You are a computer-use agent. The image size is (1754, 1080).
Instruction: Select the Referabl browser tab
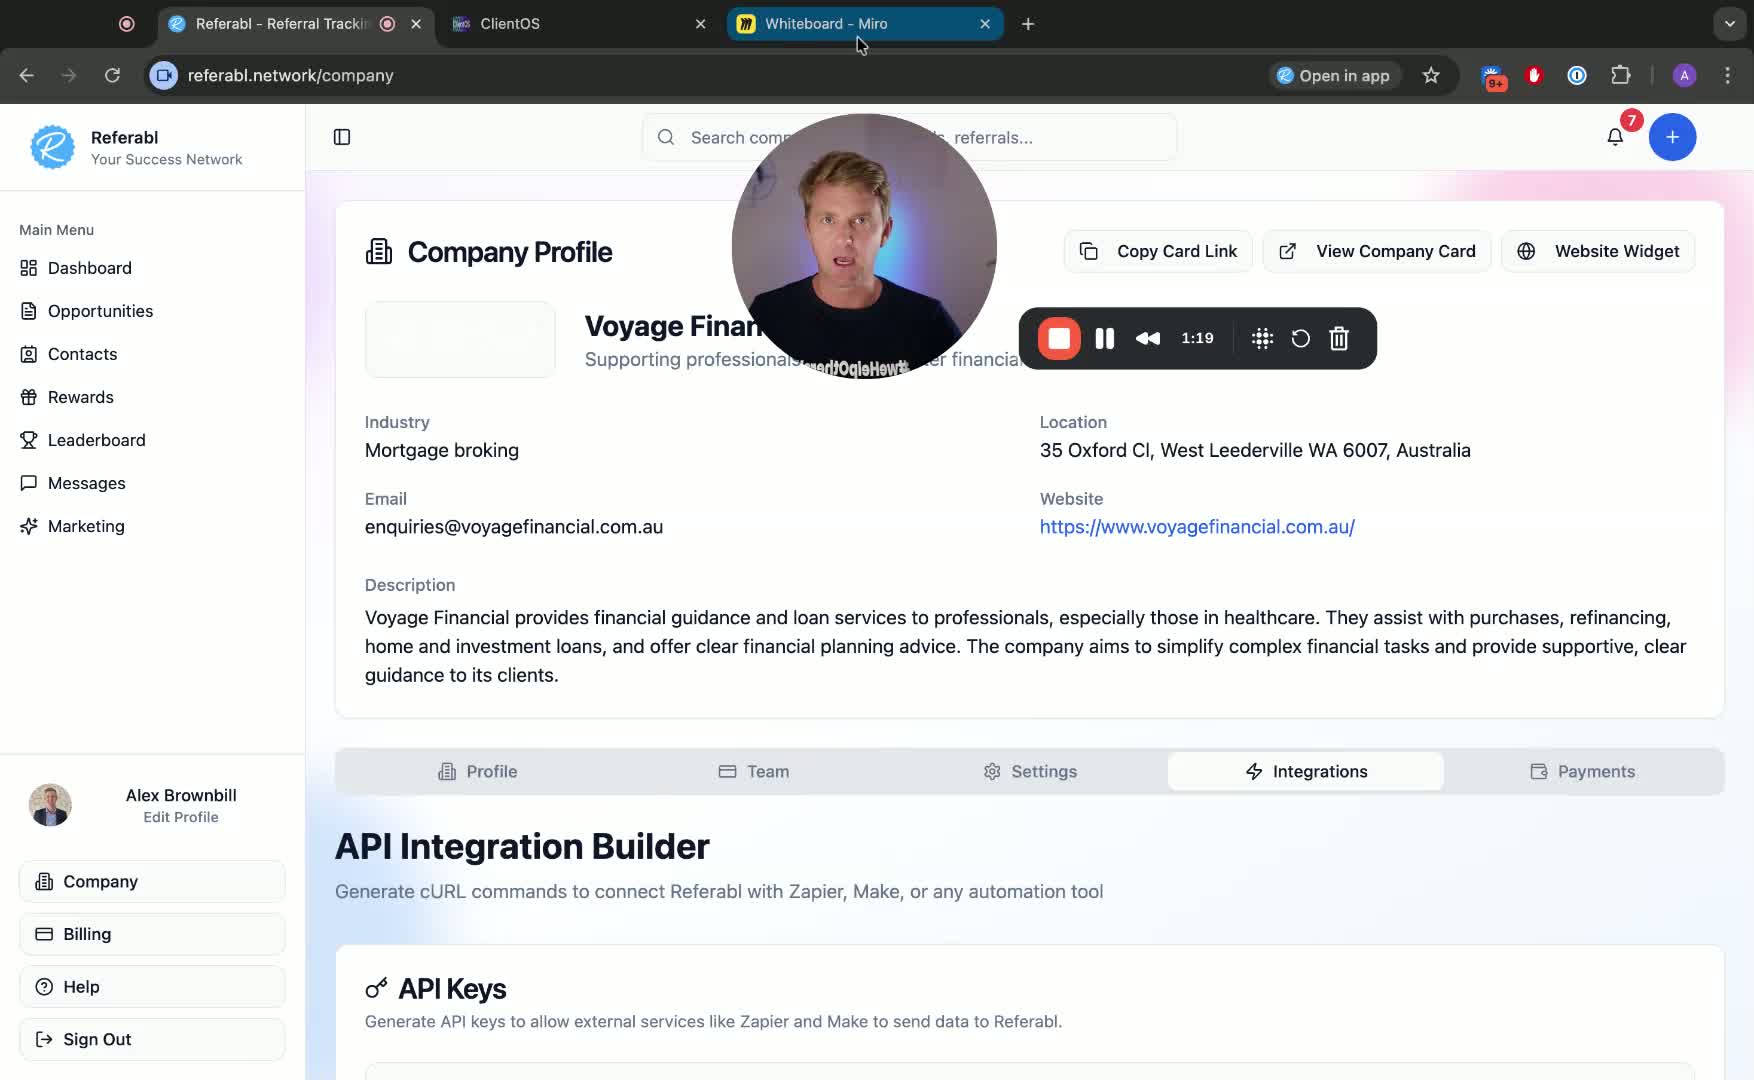click(x=295, y=24)
